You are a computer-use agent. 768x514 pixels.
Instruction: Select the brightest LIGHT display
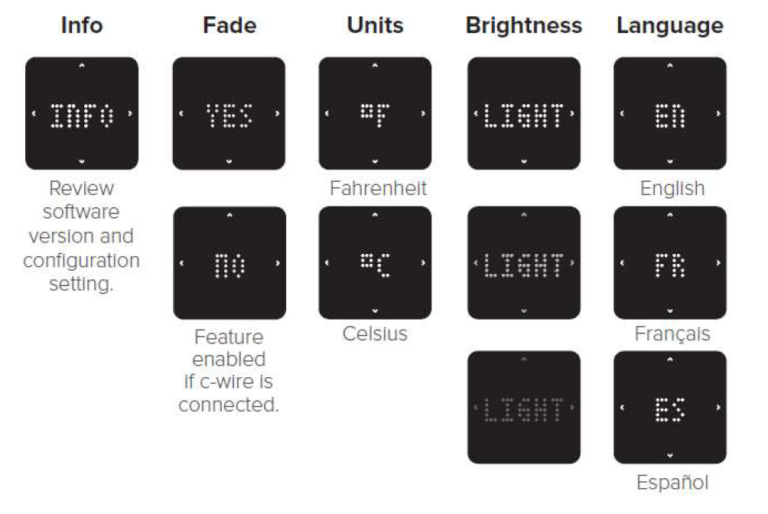pyautogui.click(x=523, y=113)
